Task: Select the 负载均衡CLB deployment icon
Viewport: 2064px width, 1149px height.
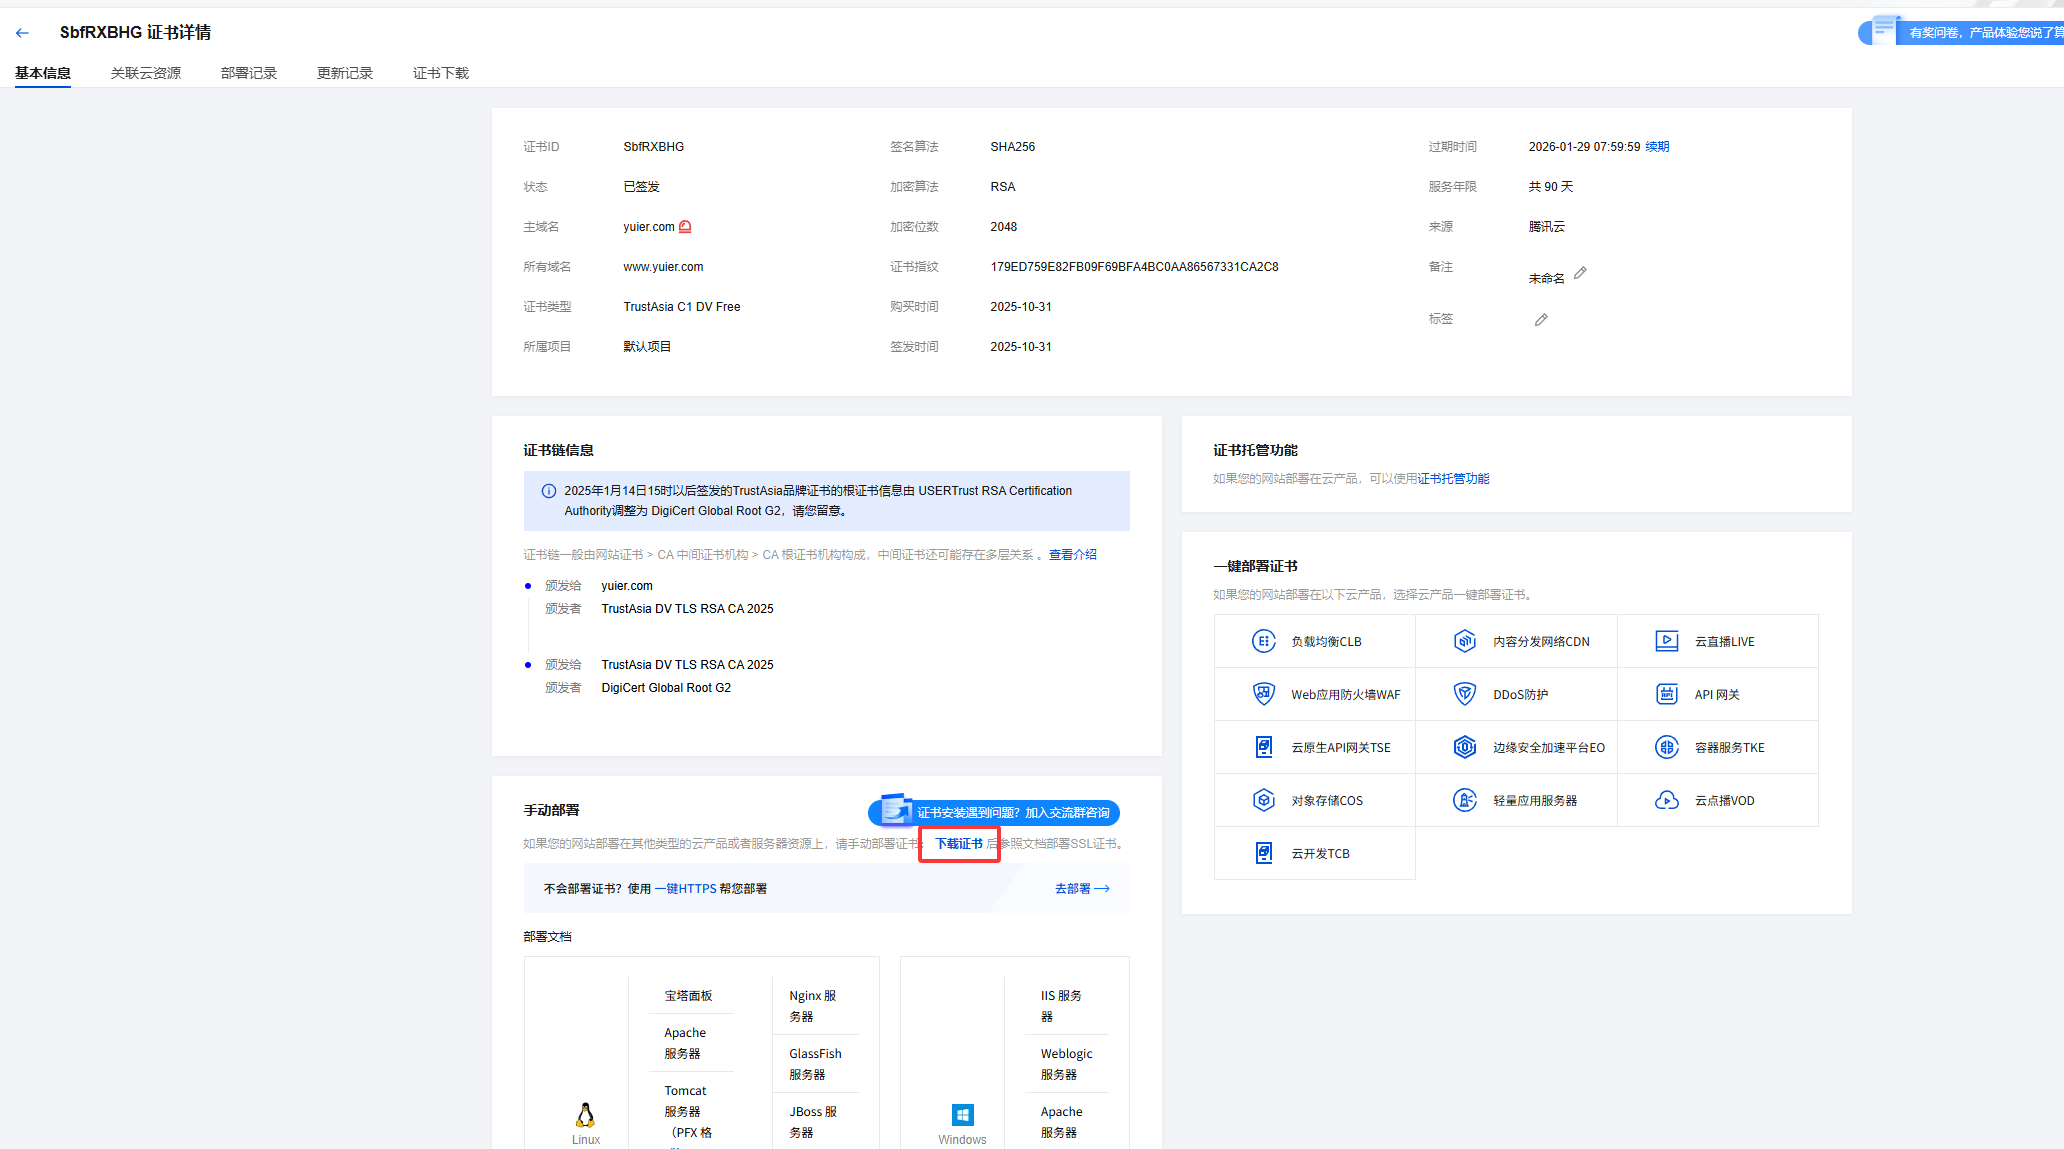Action: click(1264, 641)
